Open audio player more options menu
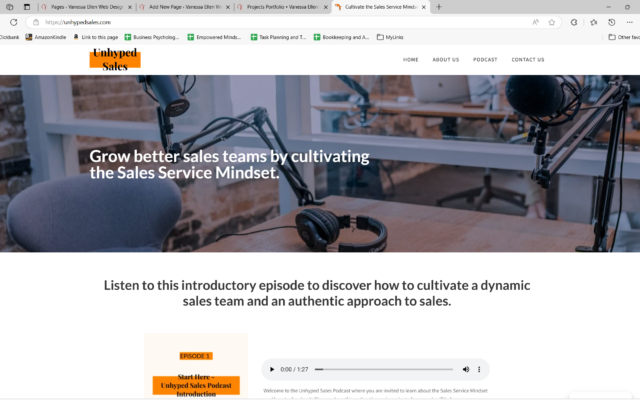640x400 pixels. tap(479, 369)
